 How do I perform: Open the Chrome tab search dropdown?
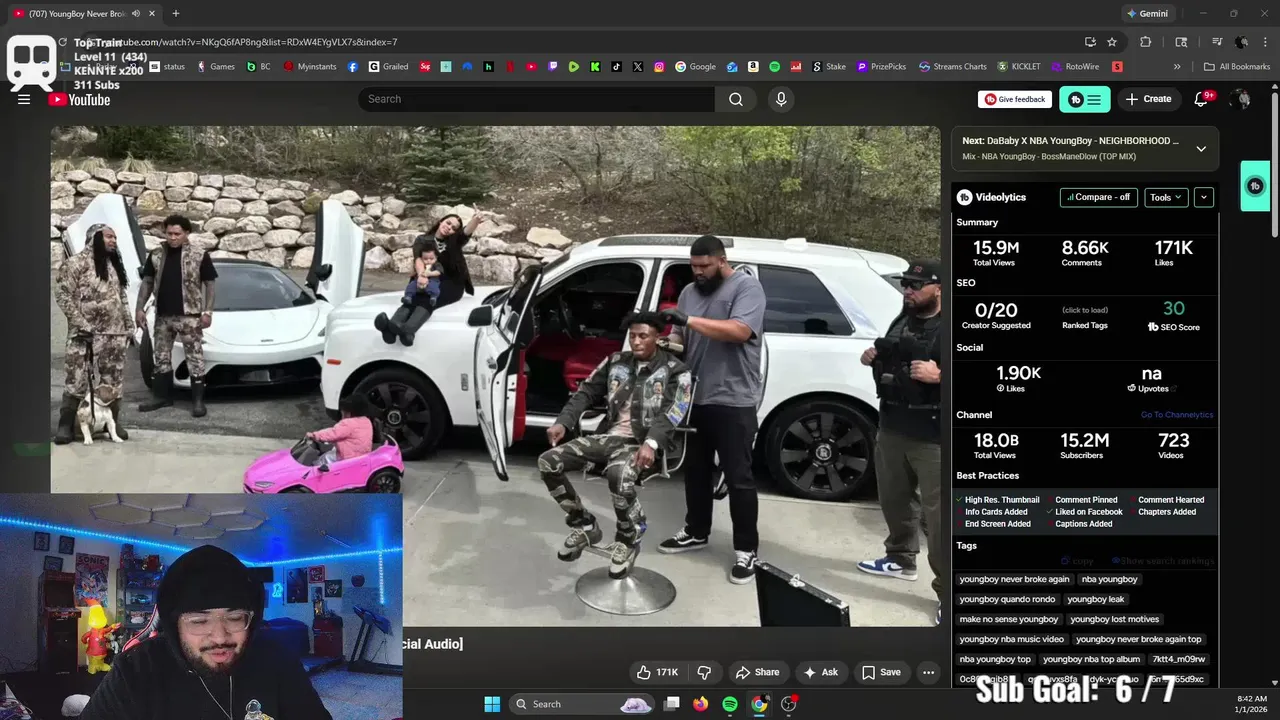click(x=1181, y=42)
